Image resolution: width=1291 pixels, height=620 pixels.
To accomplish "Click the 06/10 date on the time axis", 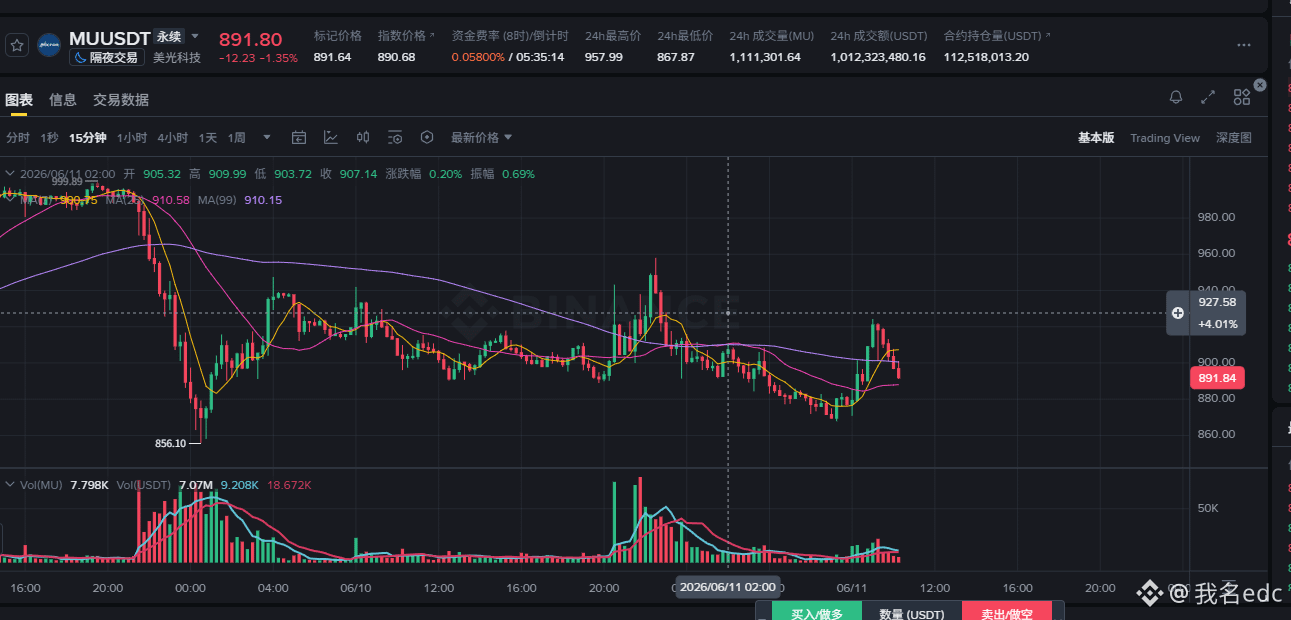I will click(356, 588).
